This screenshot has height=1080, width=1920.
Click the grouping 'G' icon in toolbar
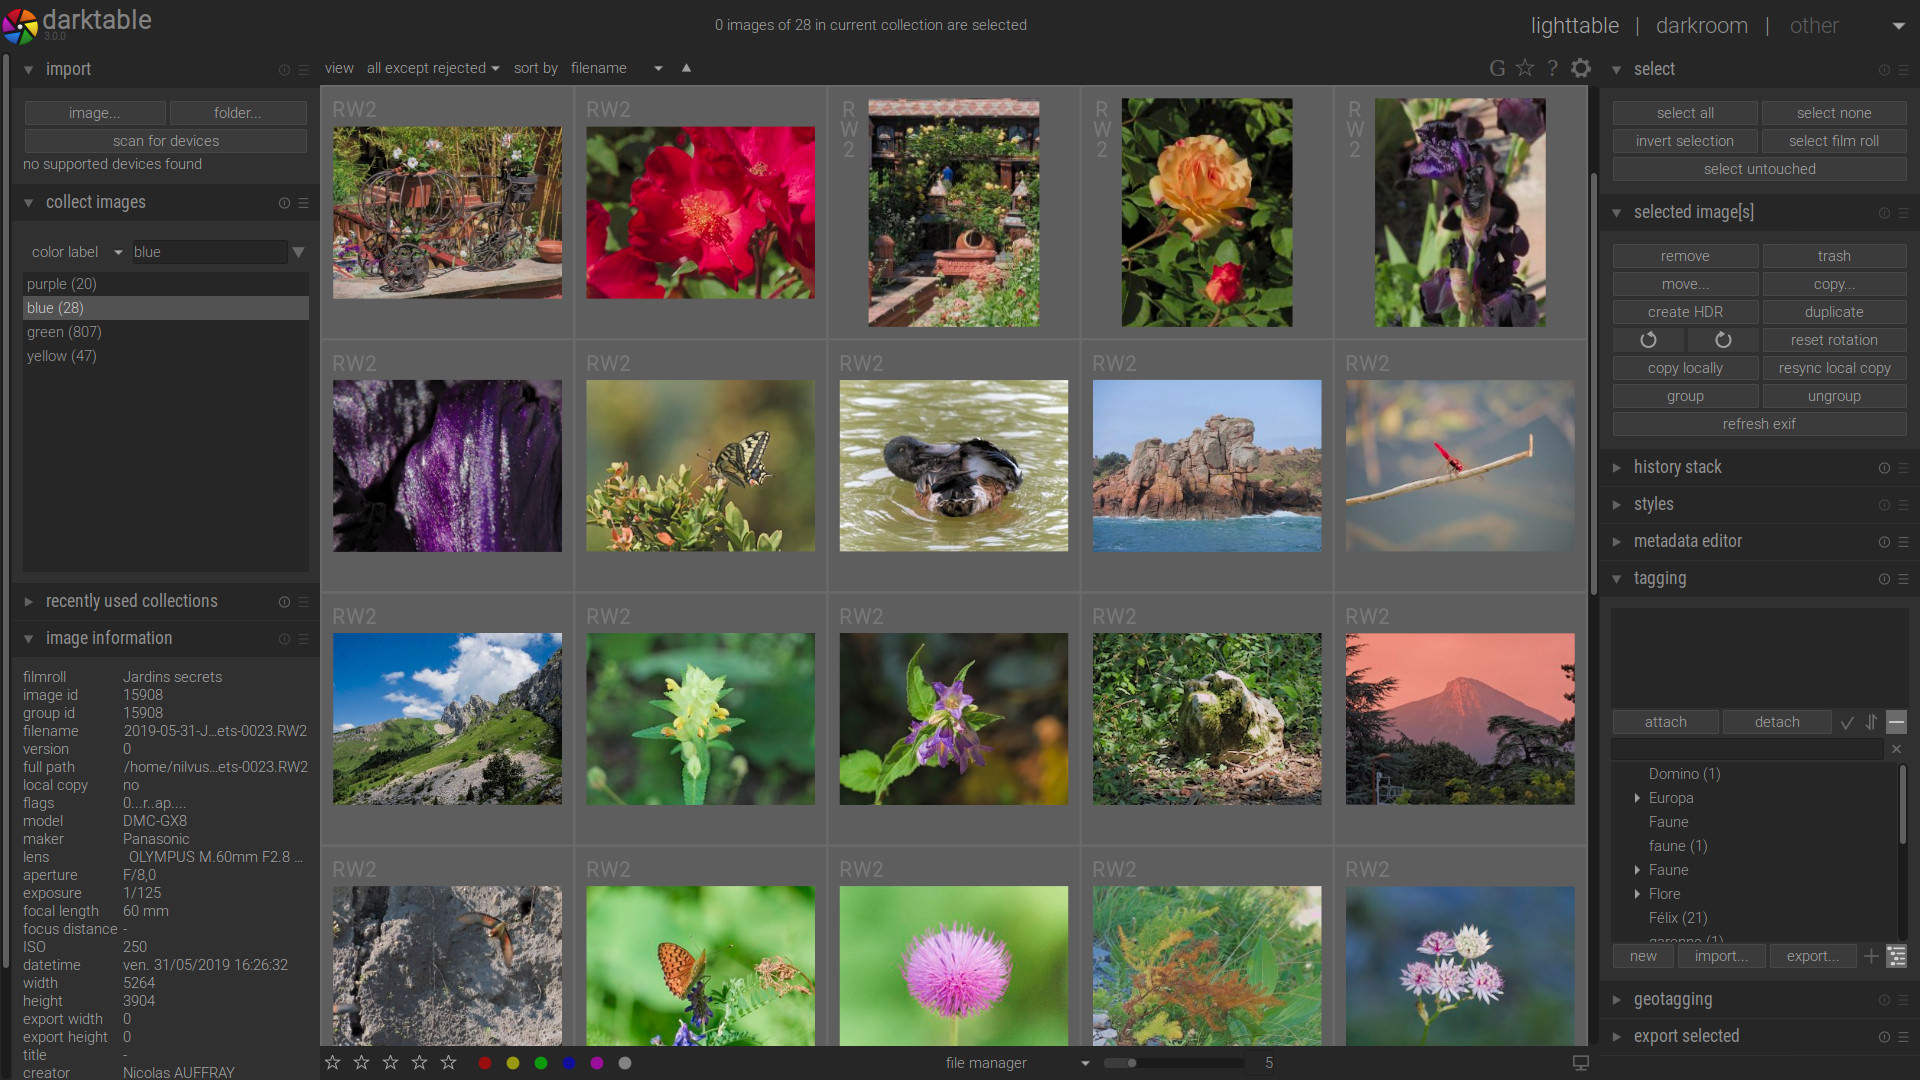1497,68
